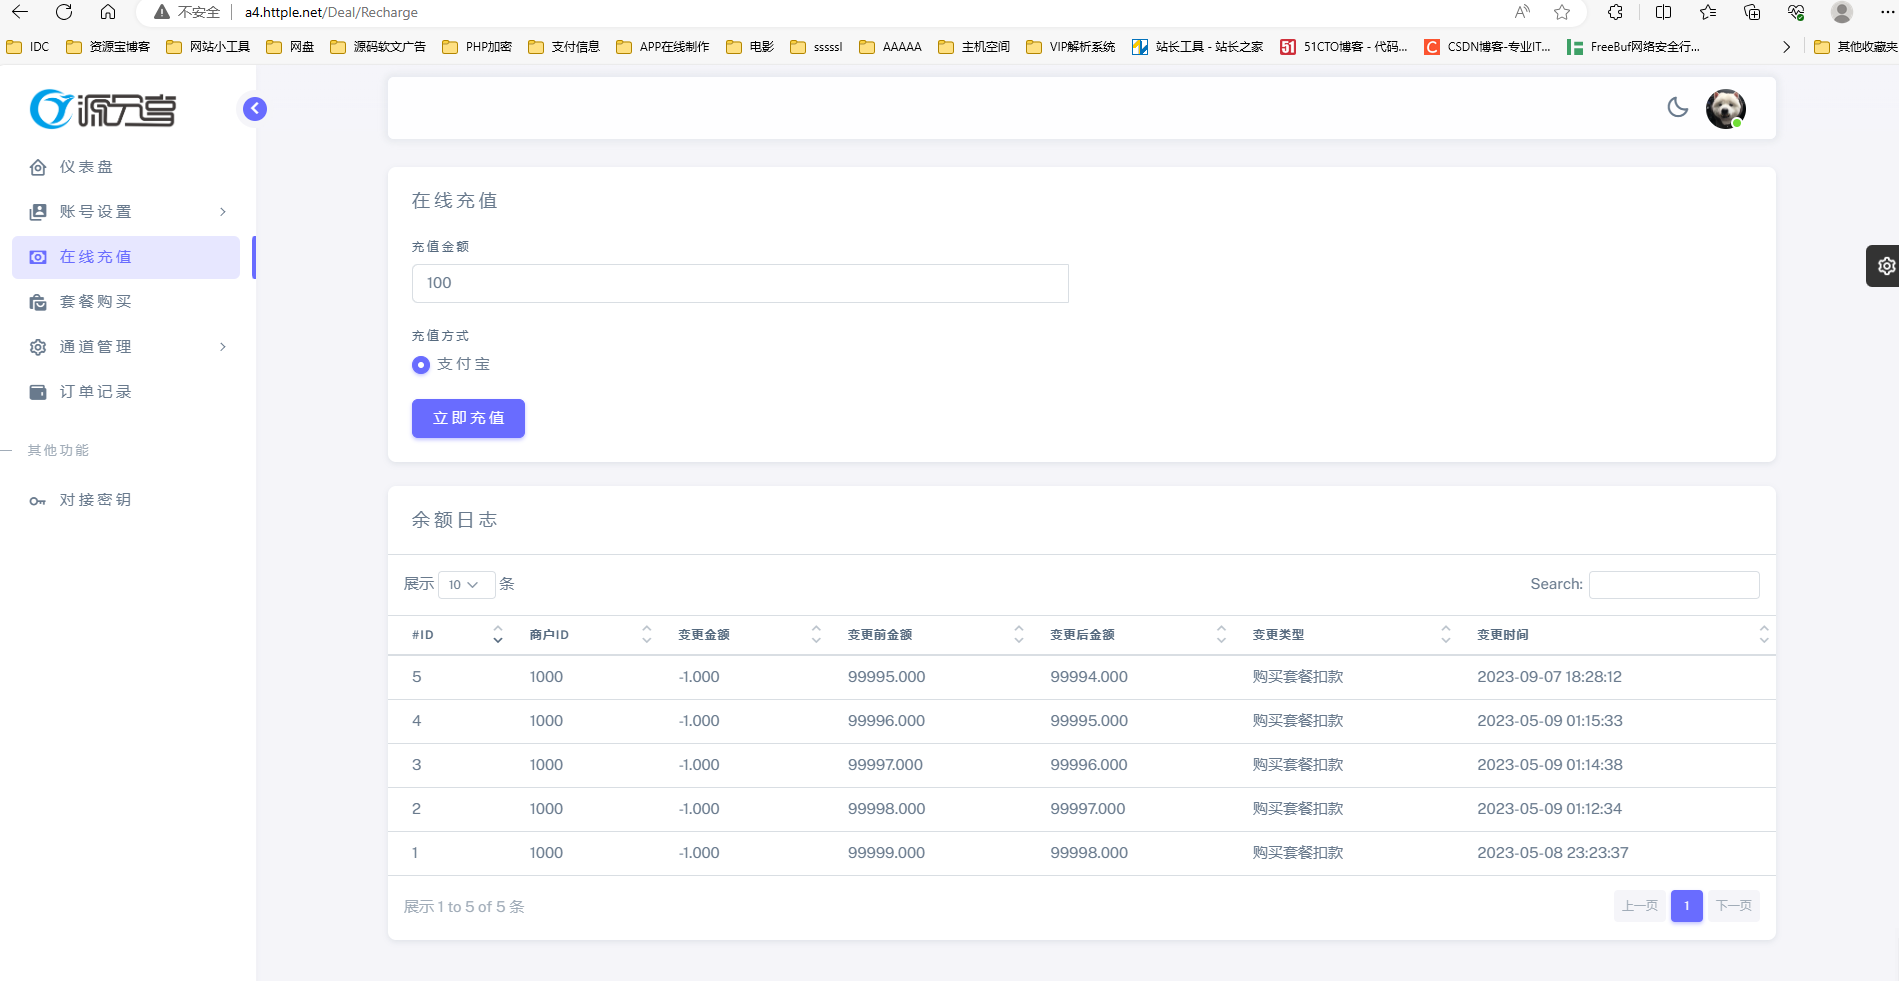The width and height of the screenshot is (1899, 981).
Task: Open the browser extensions puzzle icon
Action: click(1615, 12)
